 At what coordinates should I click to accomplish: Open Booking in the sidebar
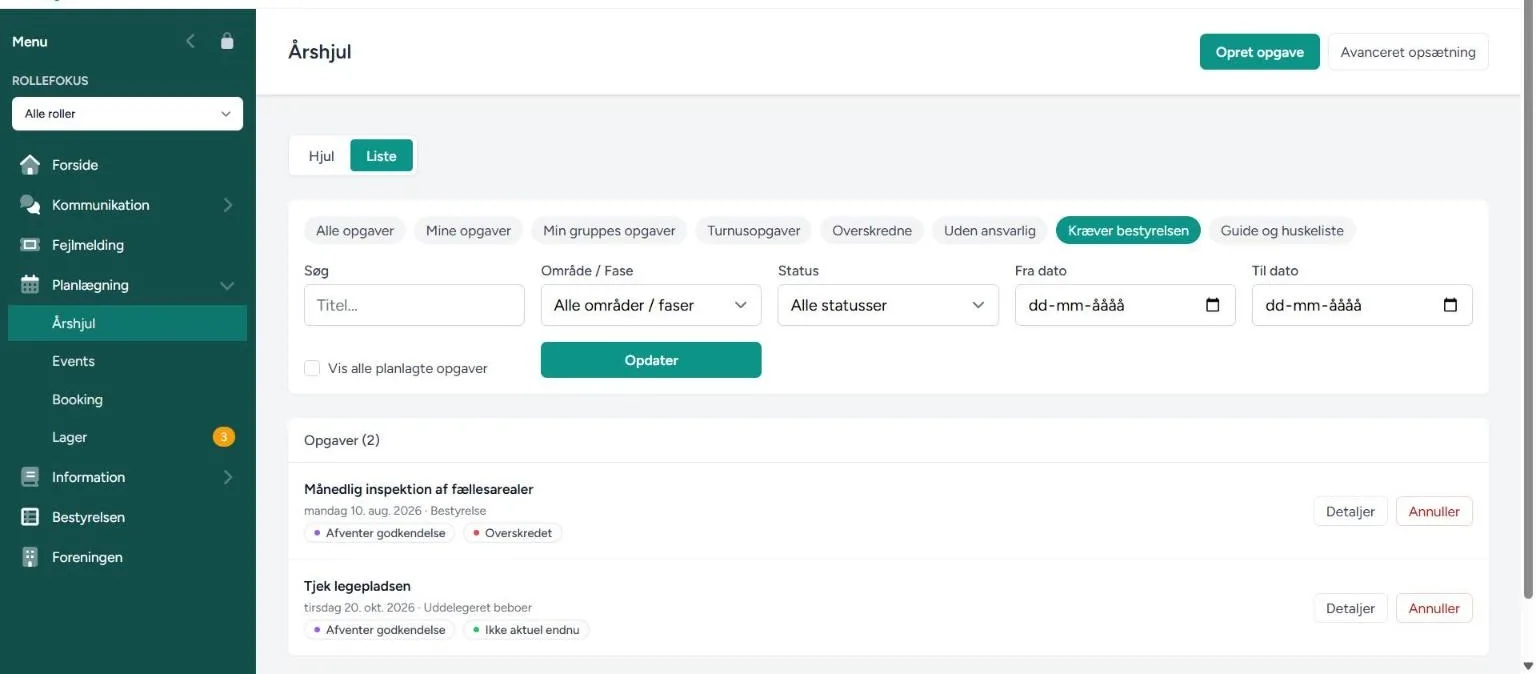coord(127,399)
